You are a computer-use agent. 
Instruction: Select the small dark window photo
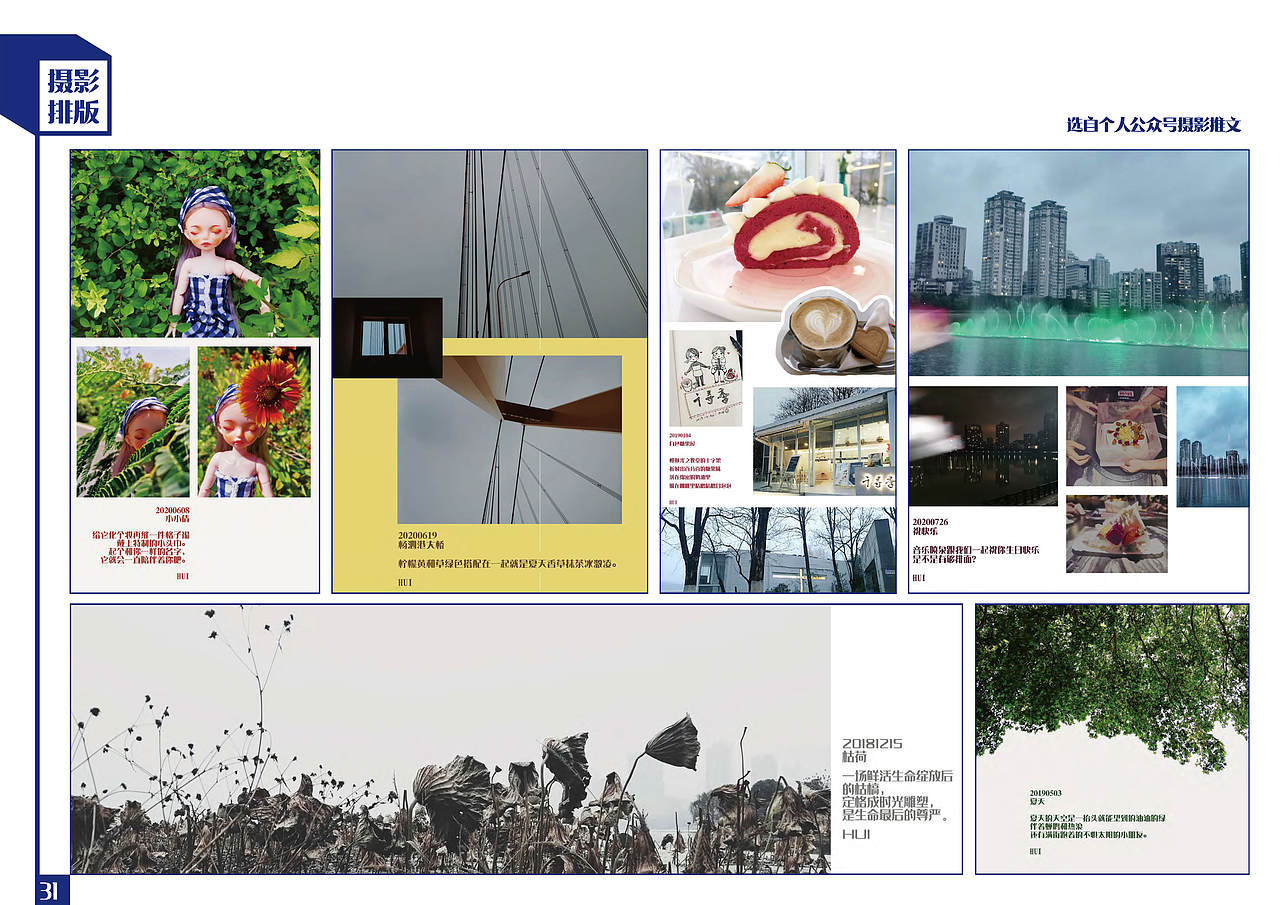tap(387, 338)
